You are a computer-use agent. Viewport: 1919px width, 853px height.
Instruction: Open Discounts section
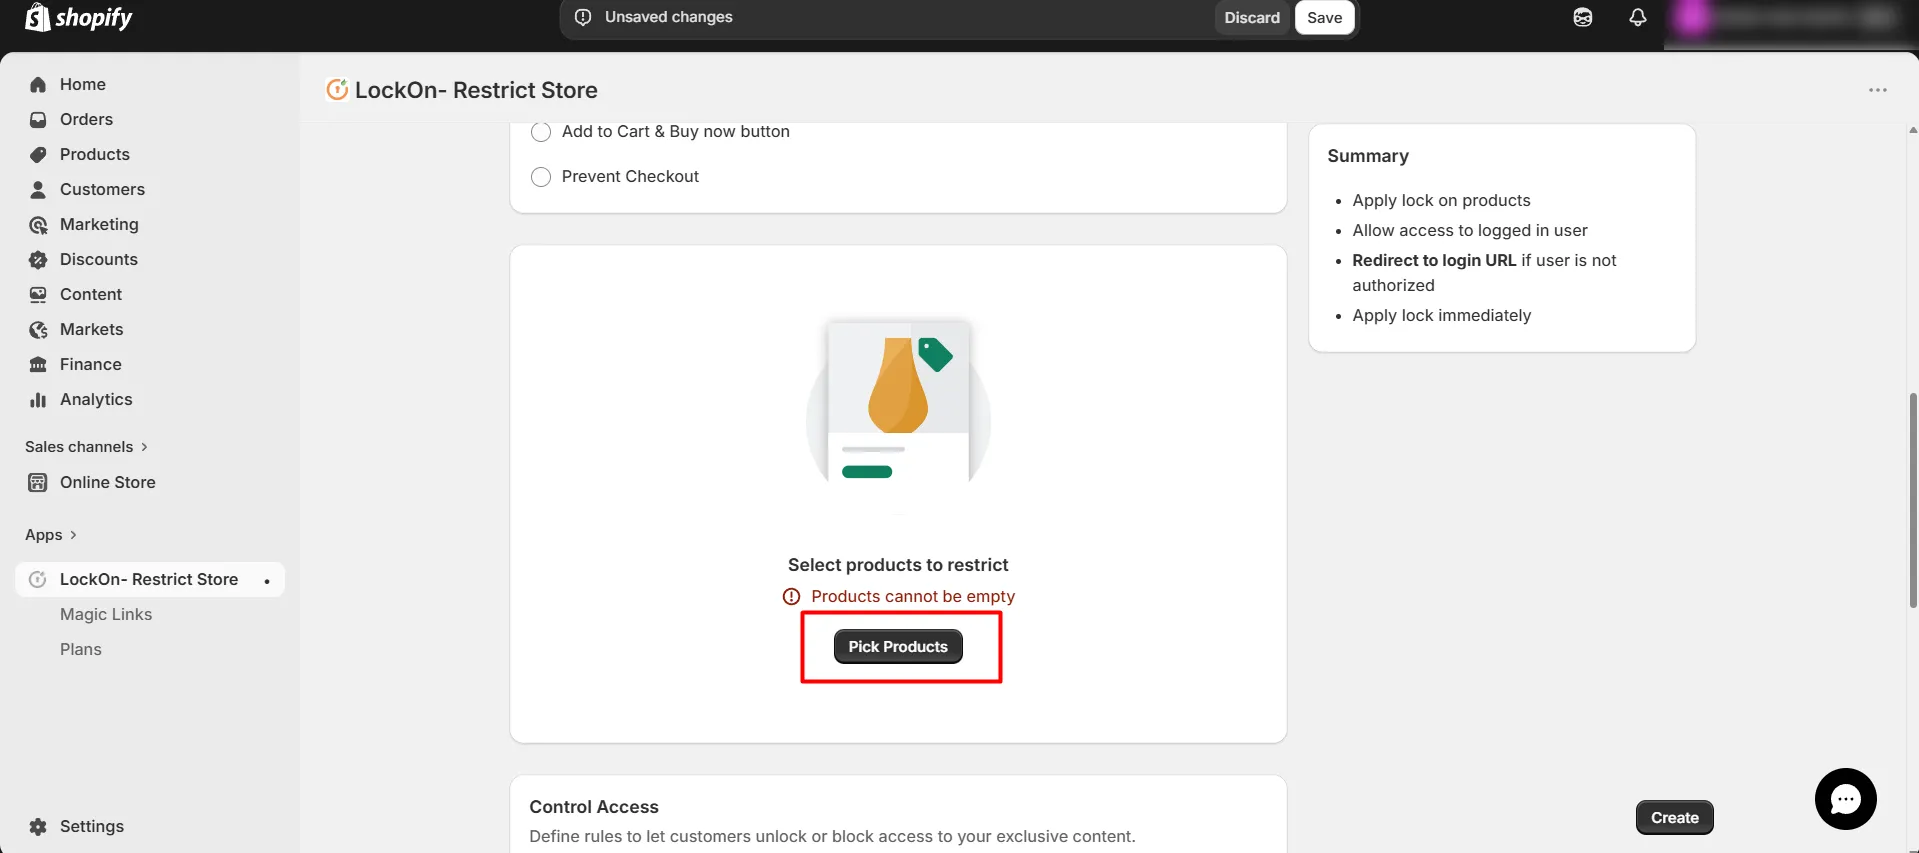coord(98,260)
